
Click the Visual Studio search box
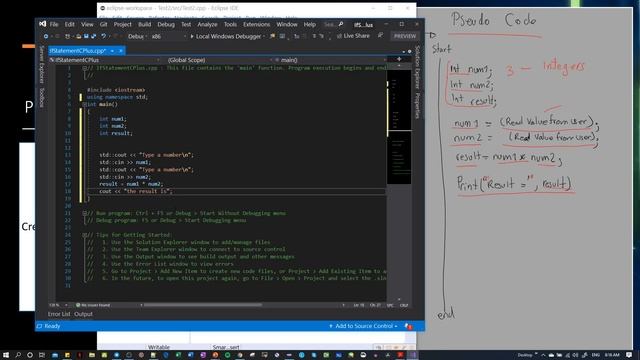[333, 24]
